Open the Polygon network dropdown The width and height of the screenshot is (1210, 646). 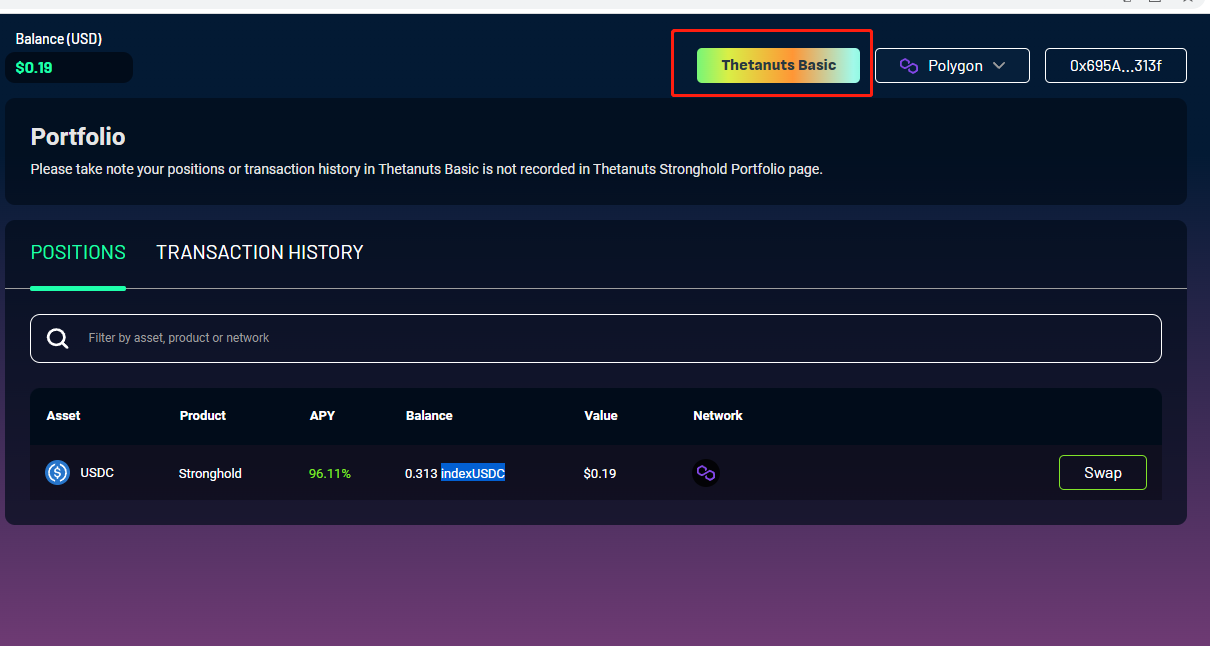pyautogui.click(x=952, y=65)
